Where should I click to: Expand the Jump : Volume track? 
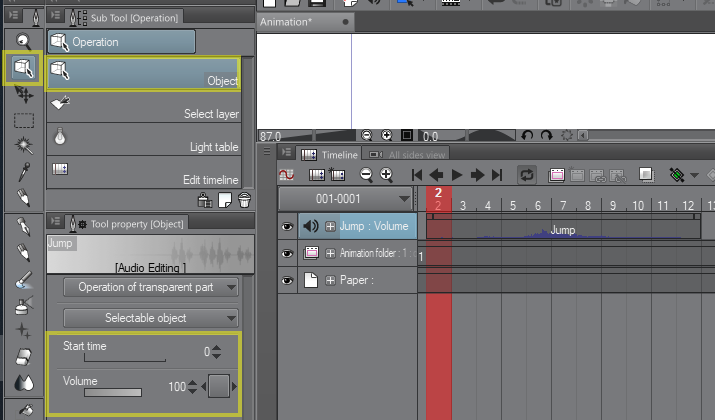330,227
